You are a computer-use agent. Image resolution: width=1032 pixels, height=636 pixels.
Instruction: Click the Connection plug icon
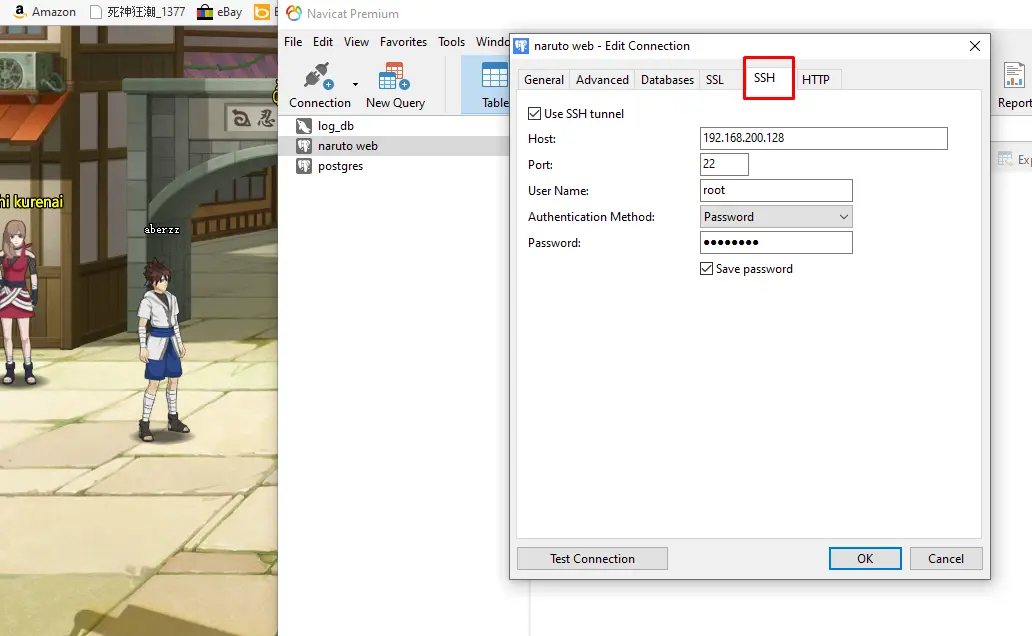point(319,76)
